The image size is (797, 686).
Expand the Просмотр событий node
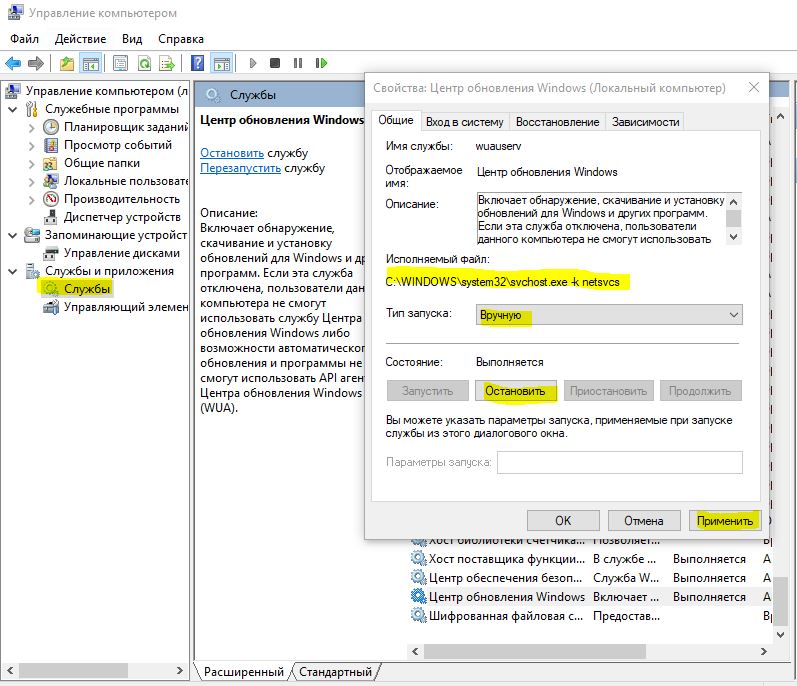coord(32,146)
